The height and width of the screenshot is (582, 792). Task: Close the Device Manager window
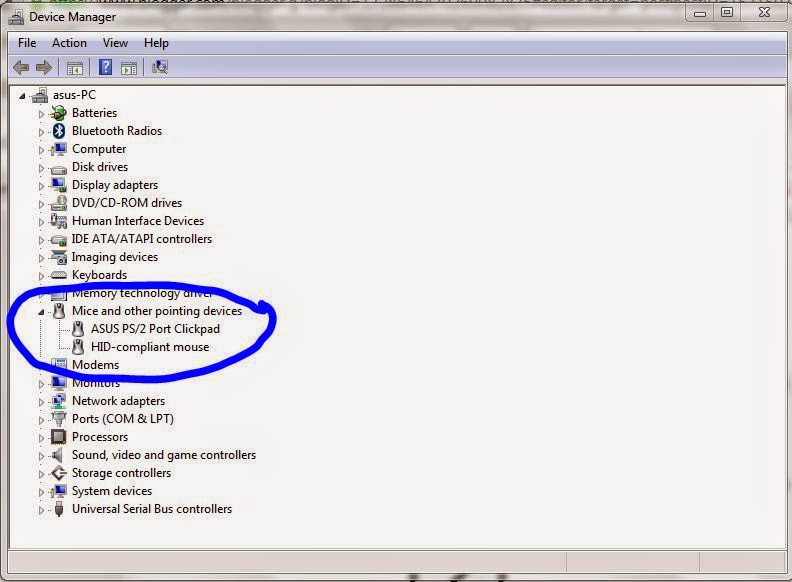click(765, 13)
